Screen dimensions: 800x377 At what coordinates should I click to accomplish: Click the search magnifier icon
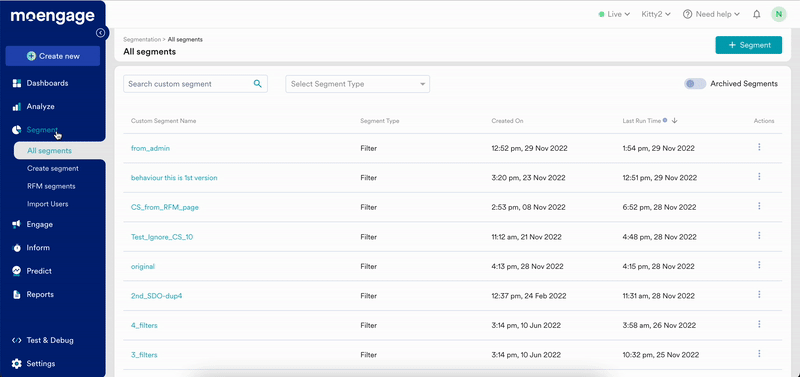258,84
